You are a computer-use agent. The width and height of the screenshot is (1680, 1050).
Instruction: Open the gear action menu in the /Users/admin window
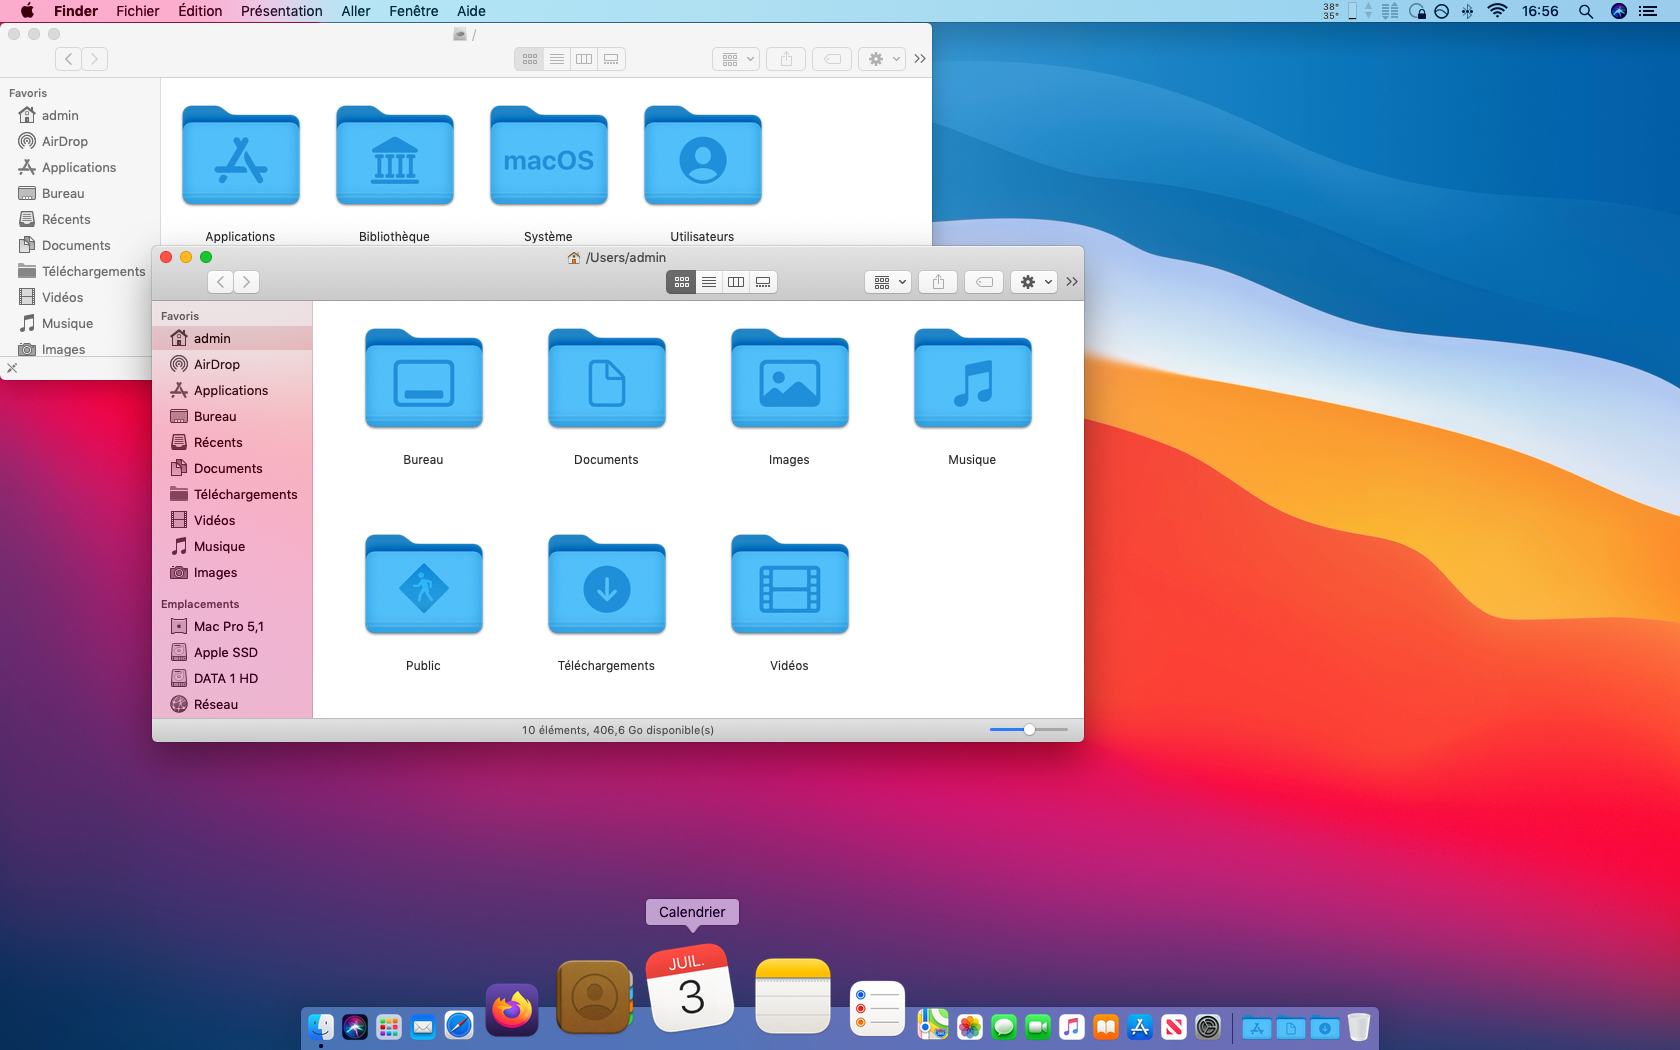tap(1034, 282)
